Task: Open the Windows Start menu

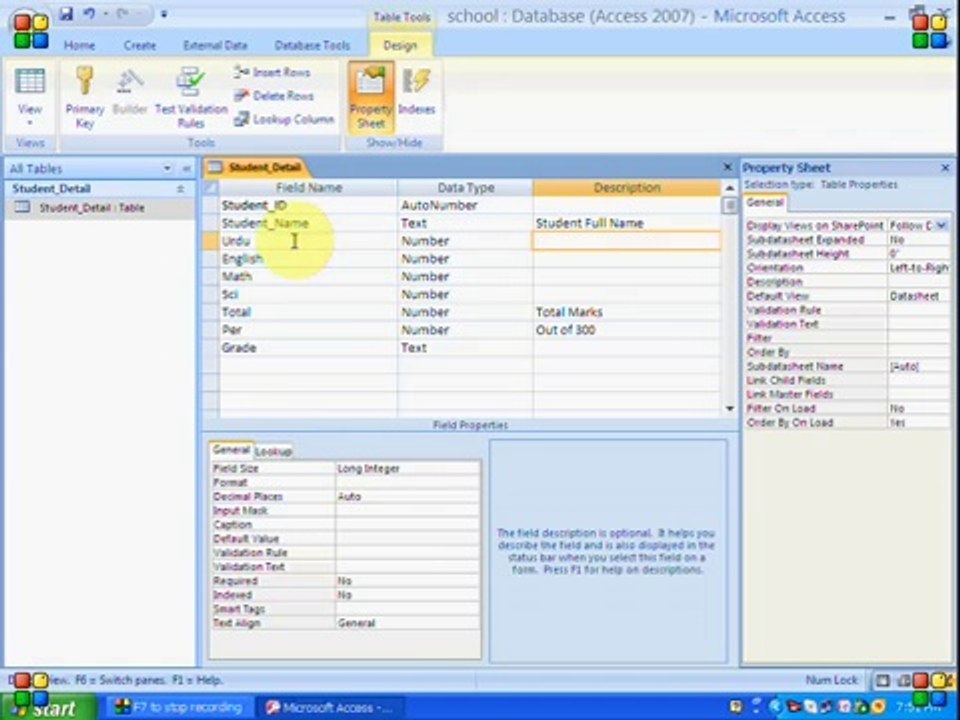Action: (49, 708)
